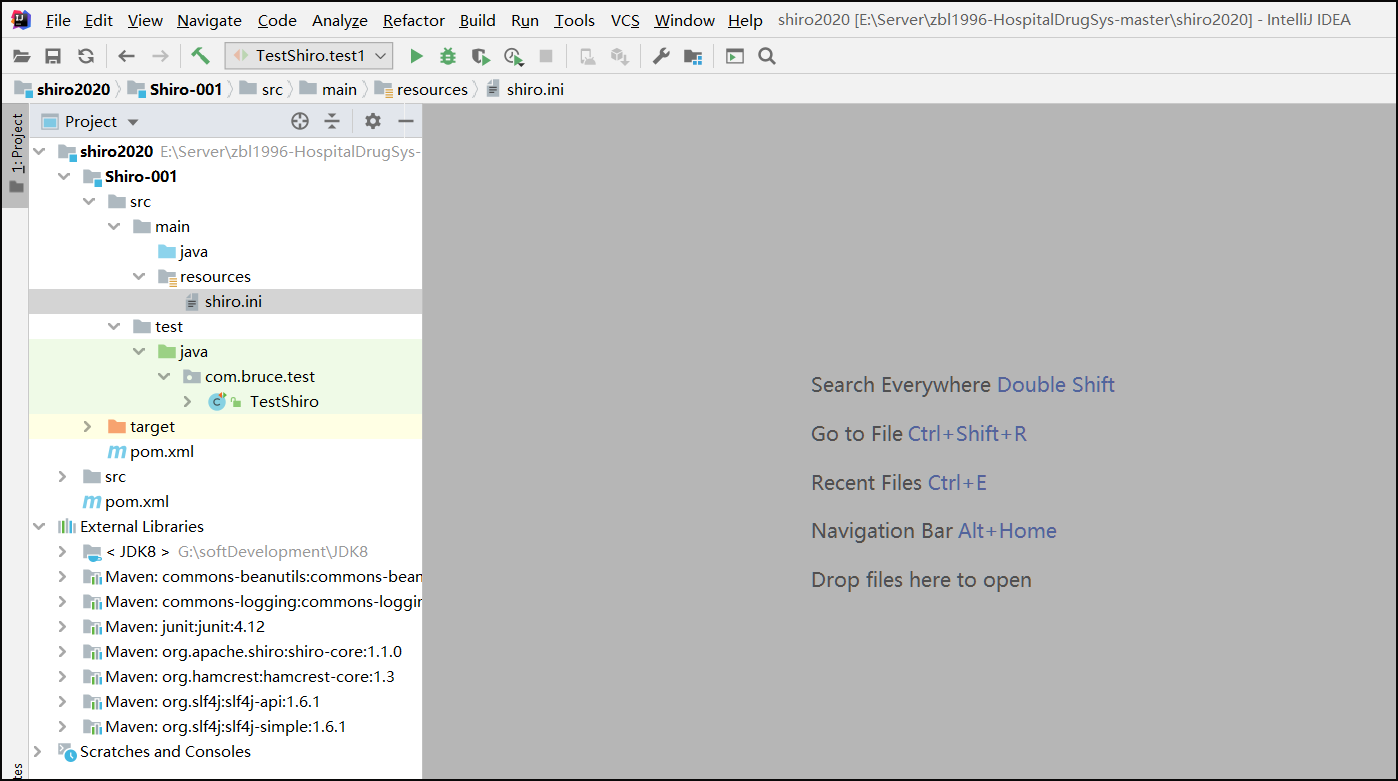Click src in the navigation breadcrumb
The height and width of the screenshot is (781, 1398).
[260, 89]
